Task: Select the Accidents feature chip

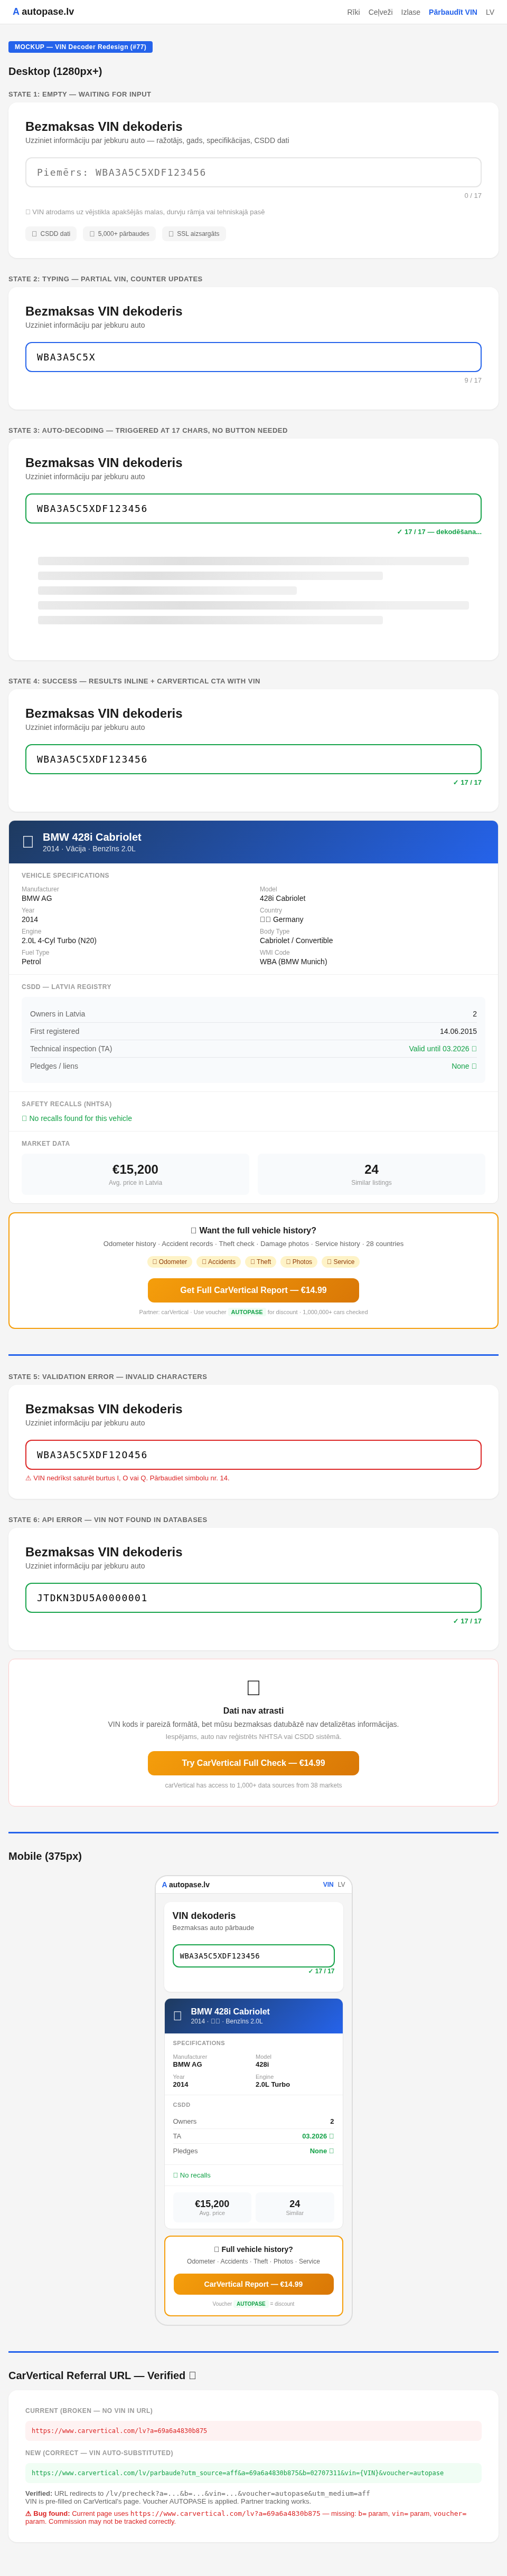Action: (x=219, y=1262)
